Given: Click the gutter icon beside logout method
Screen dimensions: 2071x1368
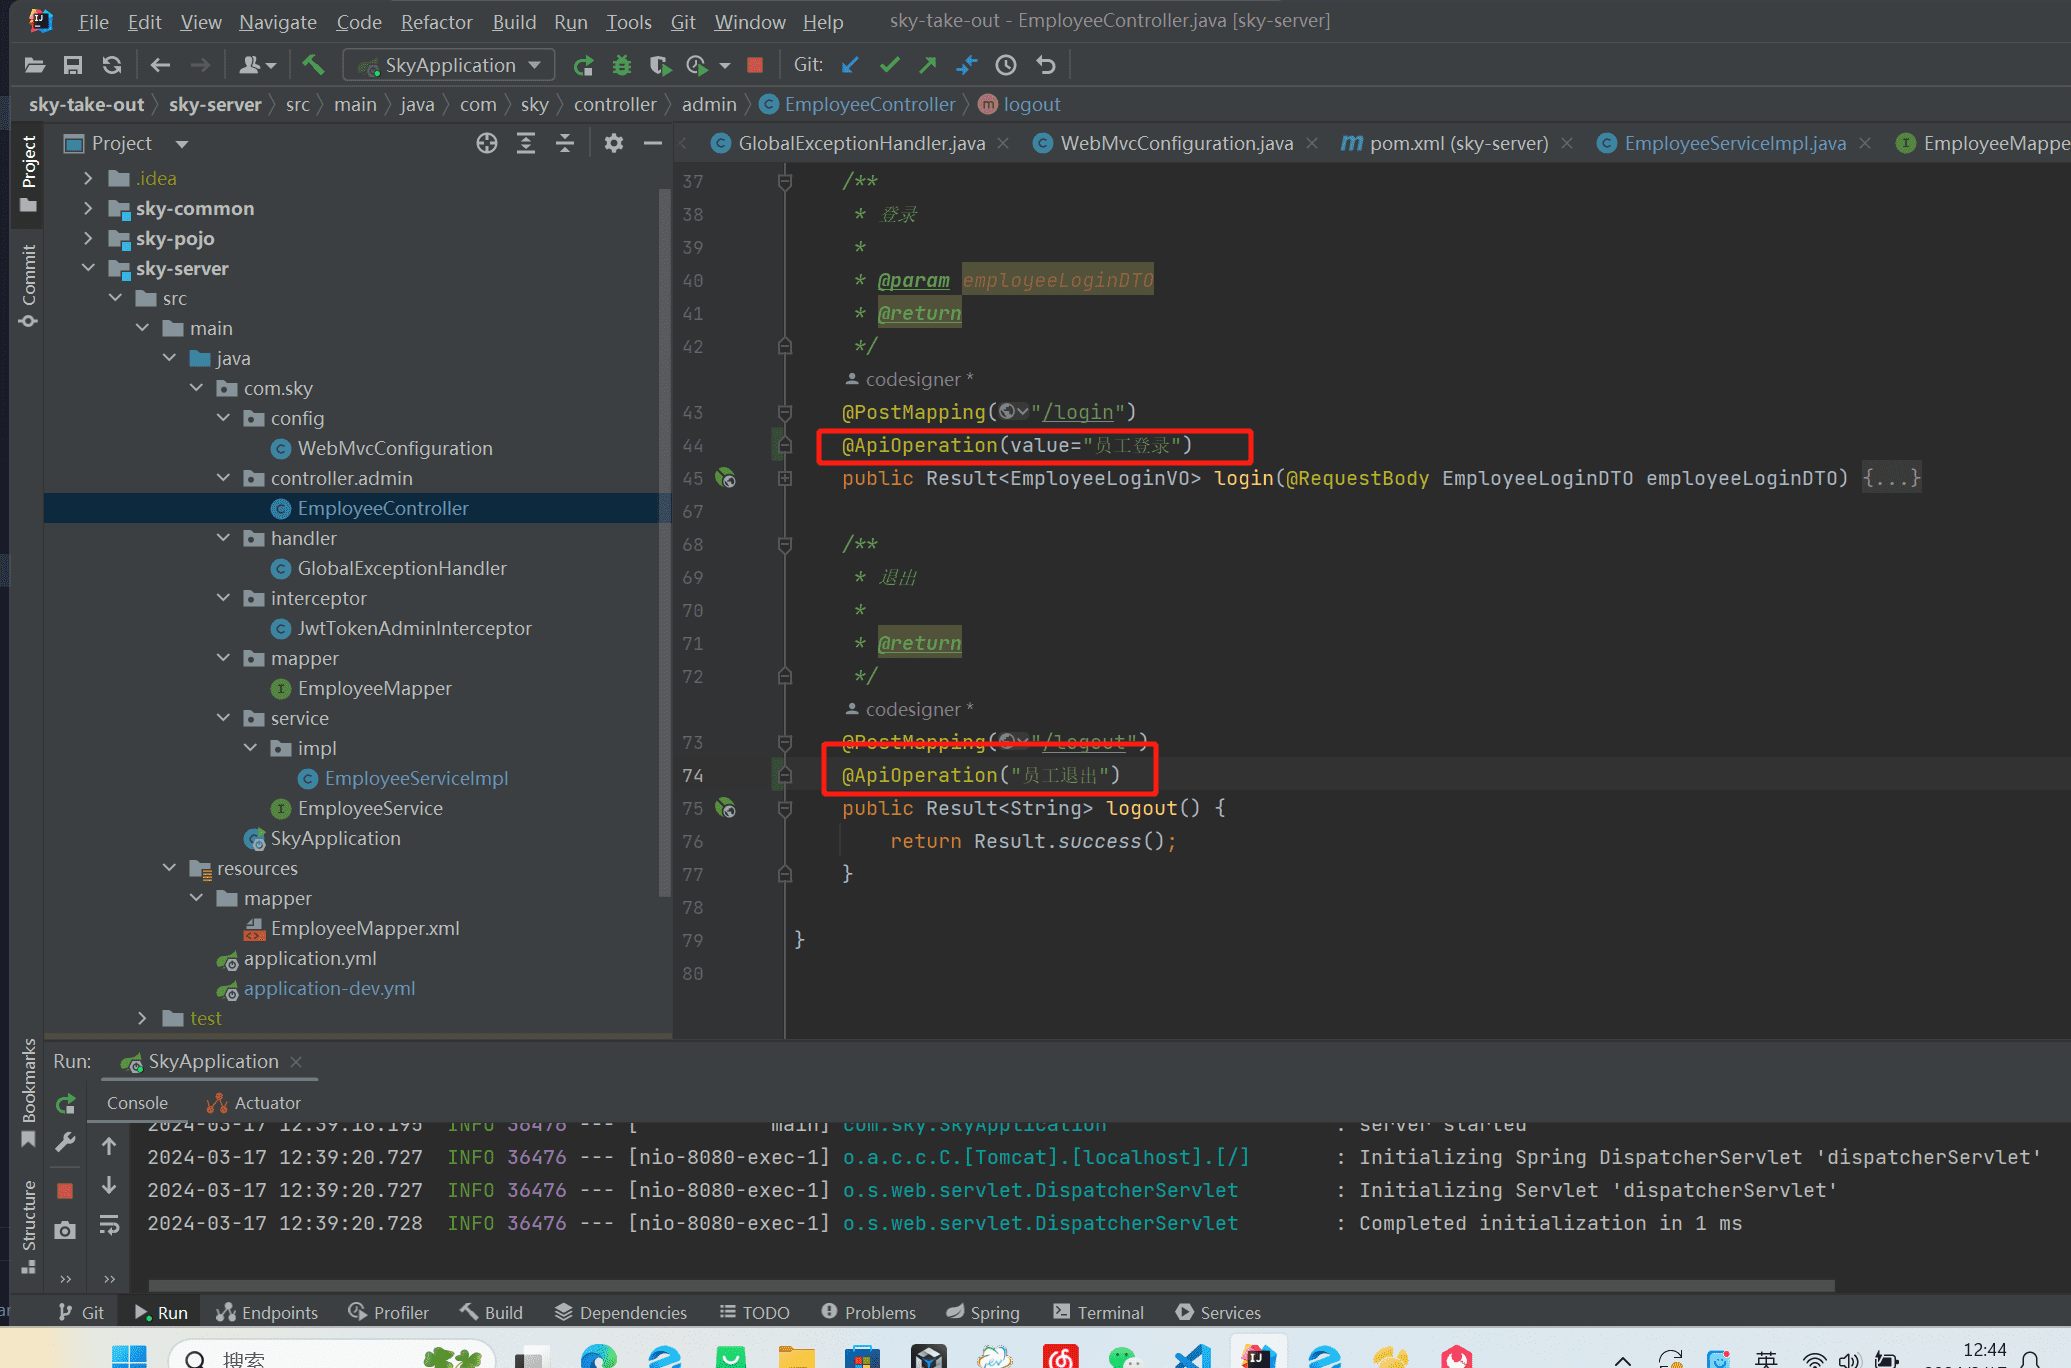Looking at the screenshot, I should 726,809.
